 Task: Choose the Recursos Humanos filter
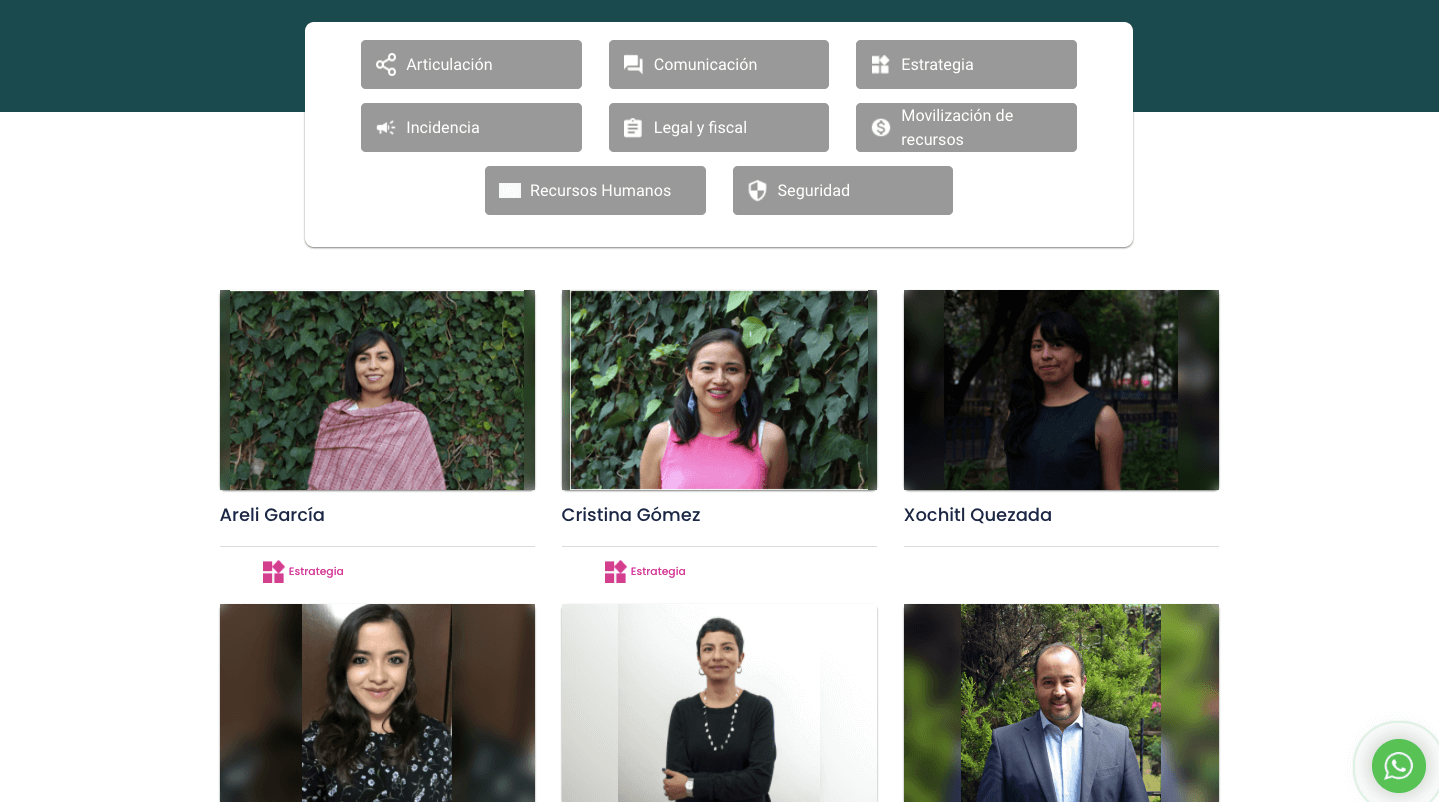[595, 191]
